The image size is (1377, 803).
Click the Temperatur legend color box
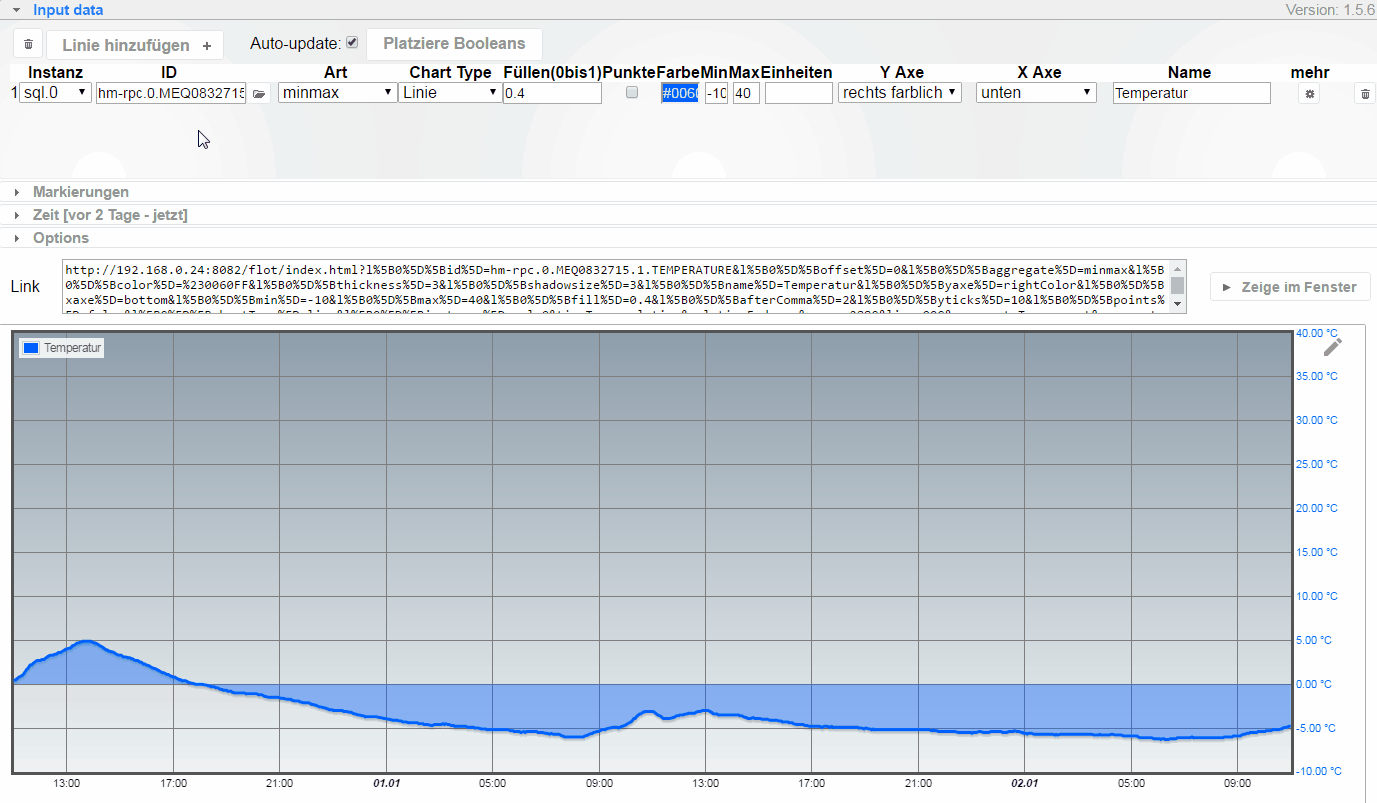tap(31, 348)
